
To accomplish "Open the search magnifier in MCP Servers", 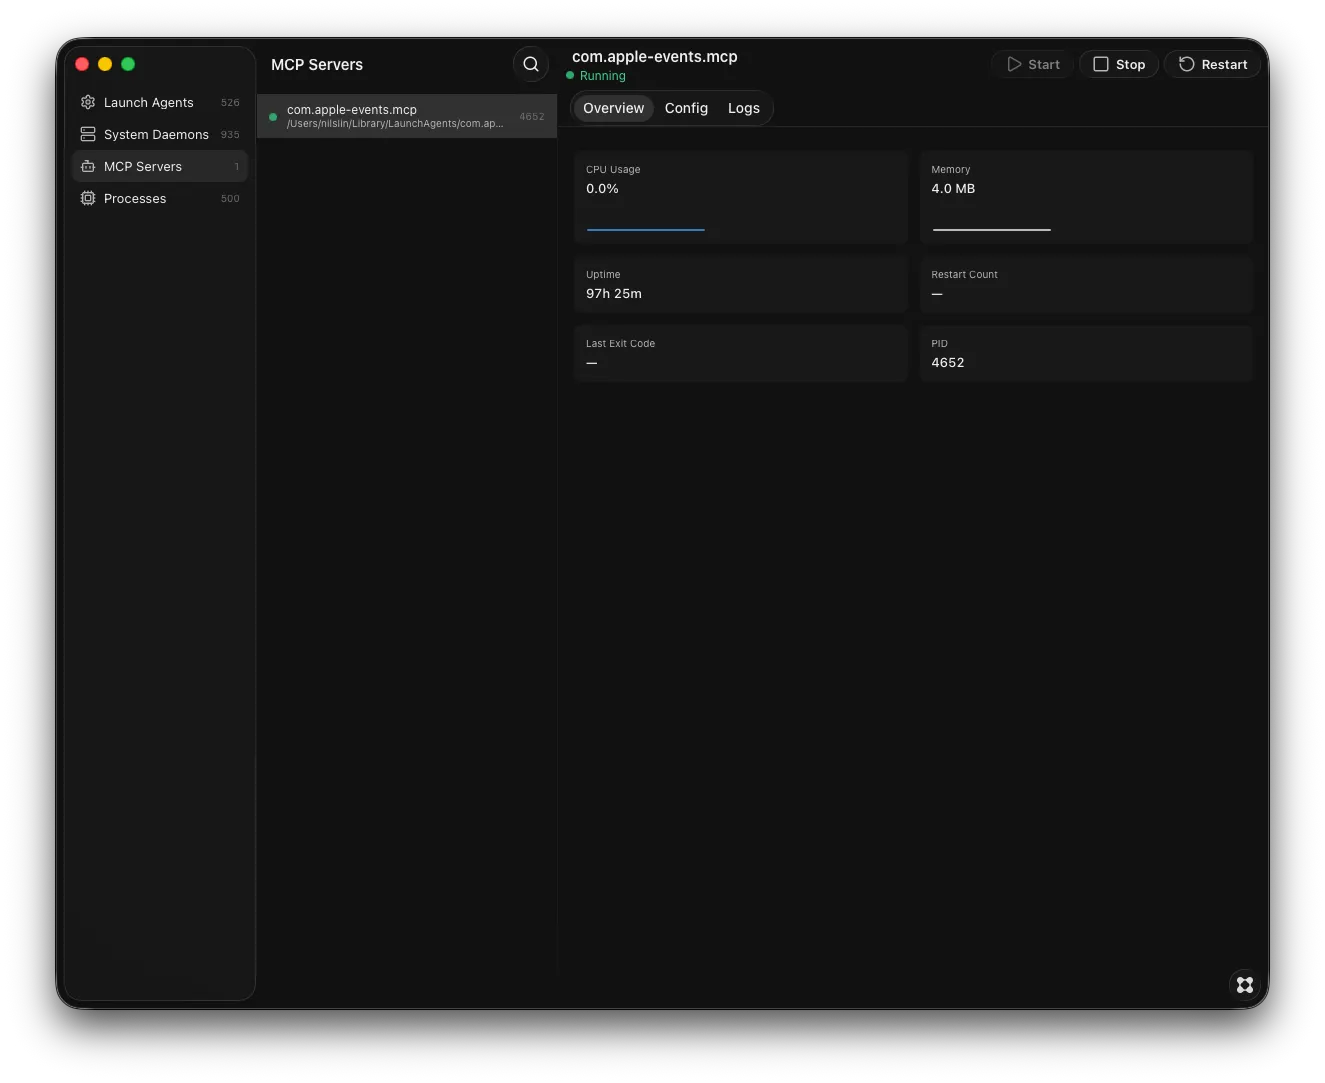I will [x=531, y=64].
